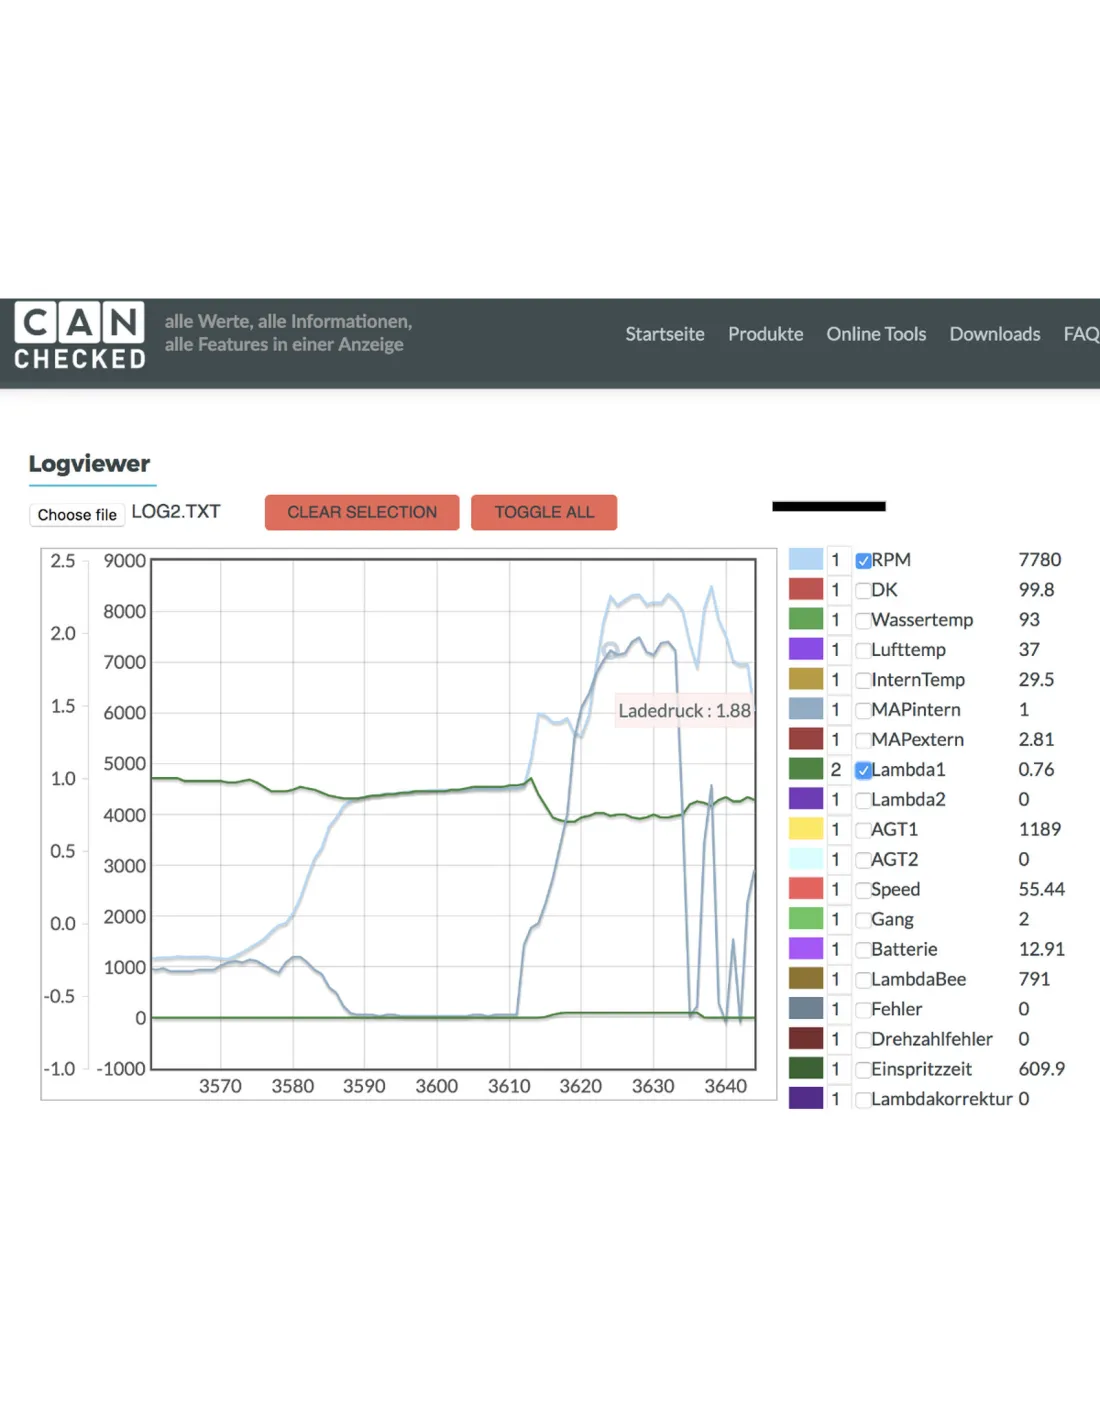Click the light blue RPM color swatch
Image resolution: width=1100 pixels, height=1422 pixels.
(806, 560)
